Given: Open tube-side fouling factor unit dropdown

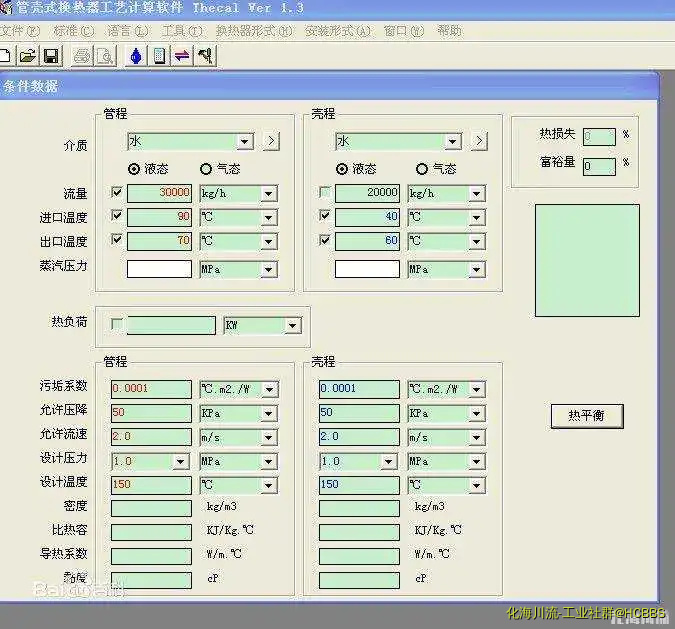Looking at the screenshot, I should pyautogui.click(x=269, y=390).
